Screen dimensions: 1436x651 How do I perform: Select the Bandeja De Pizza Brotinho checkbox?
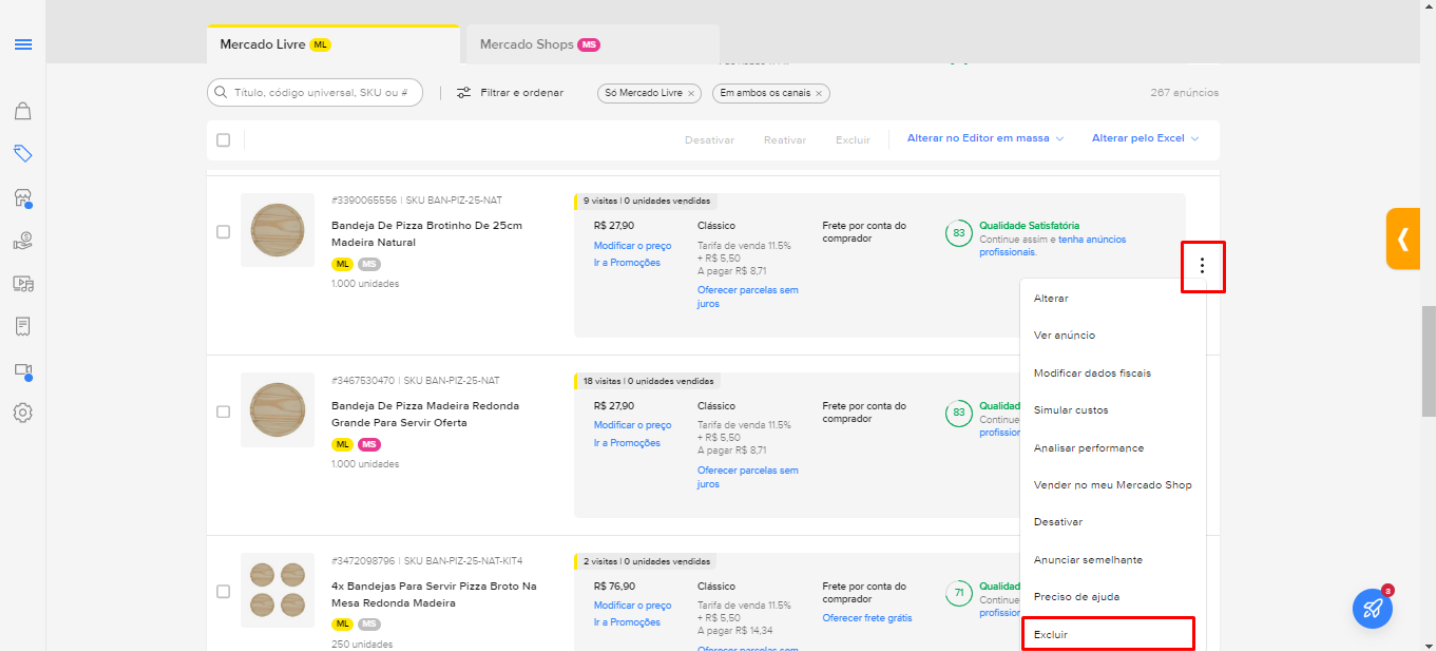[x=223, y=232]
